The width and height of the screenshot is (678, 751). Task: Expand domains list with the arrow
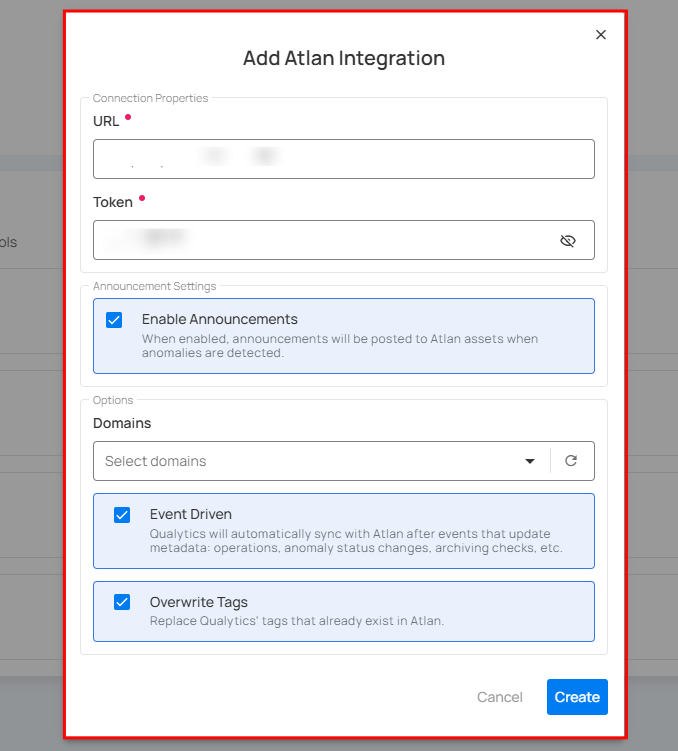click(x=530, y=461)
